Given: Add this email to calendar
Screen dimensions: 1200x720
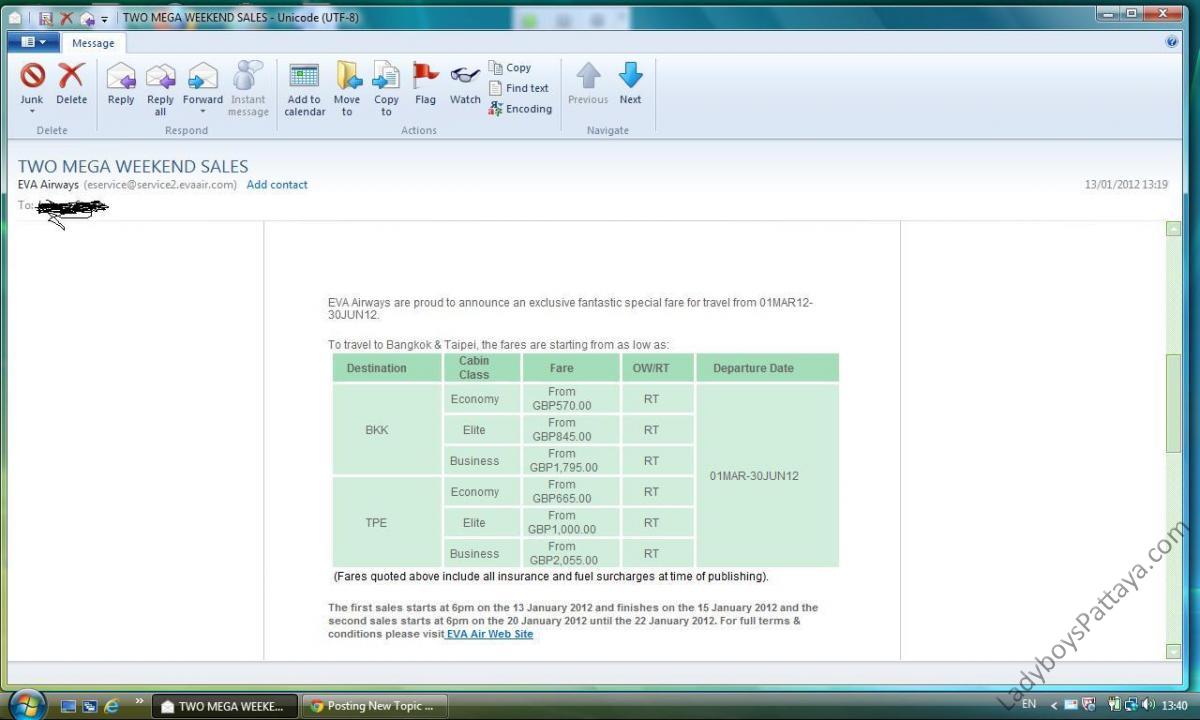Looking at the screenshot, I should pyautogui.click(x=304, y=89).
